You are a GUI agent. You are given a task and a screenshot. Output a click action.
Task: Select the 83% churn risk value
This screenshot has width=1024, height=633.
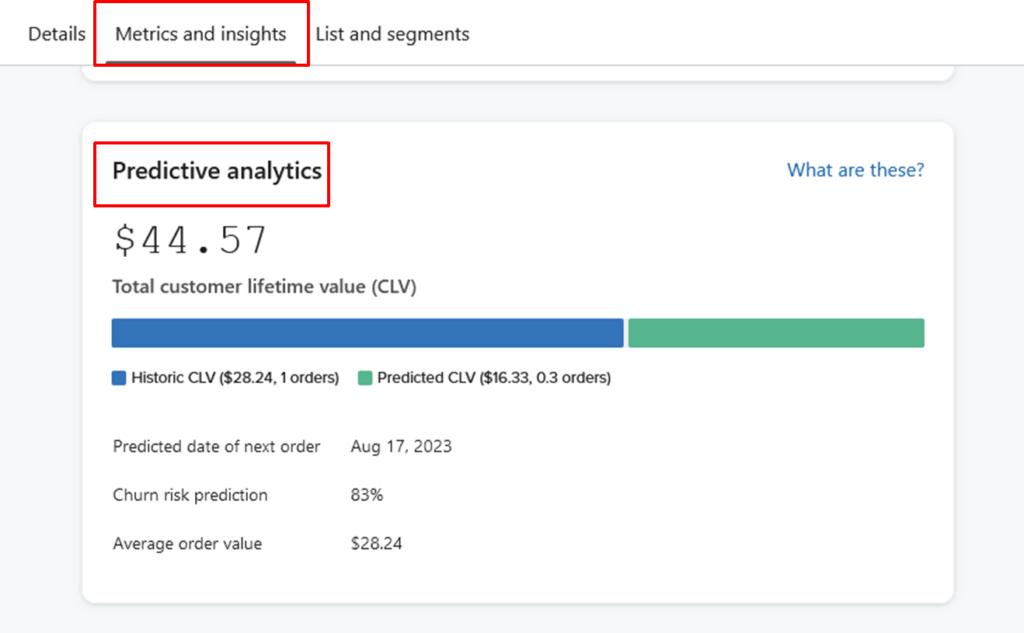click(x=367, y=495)
